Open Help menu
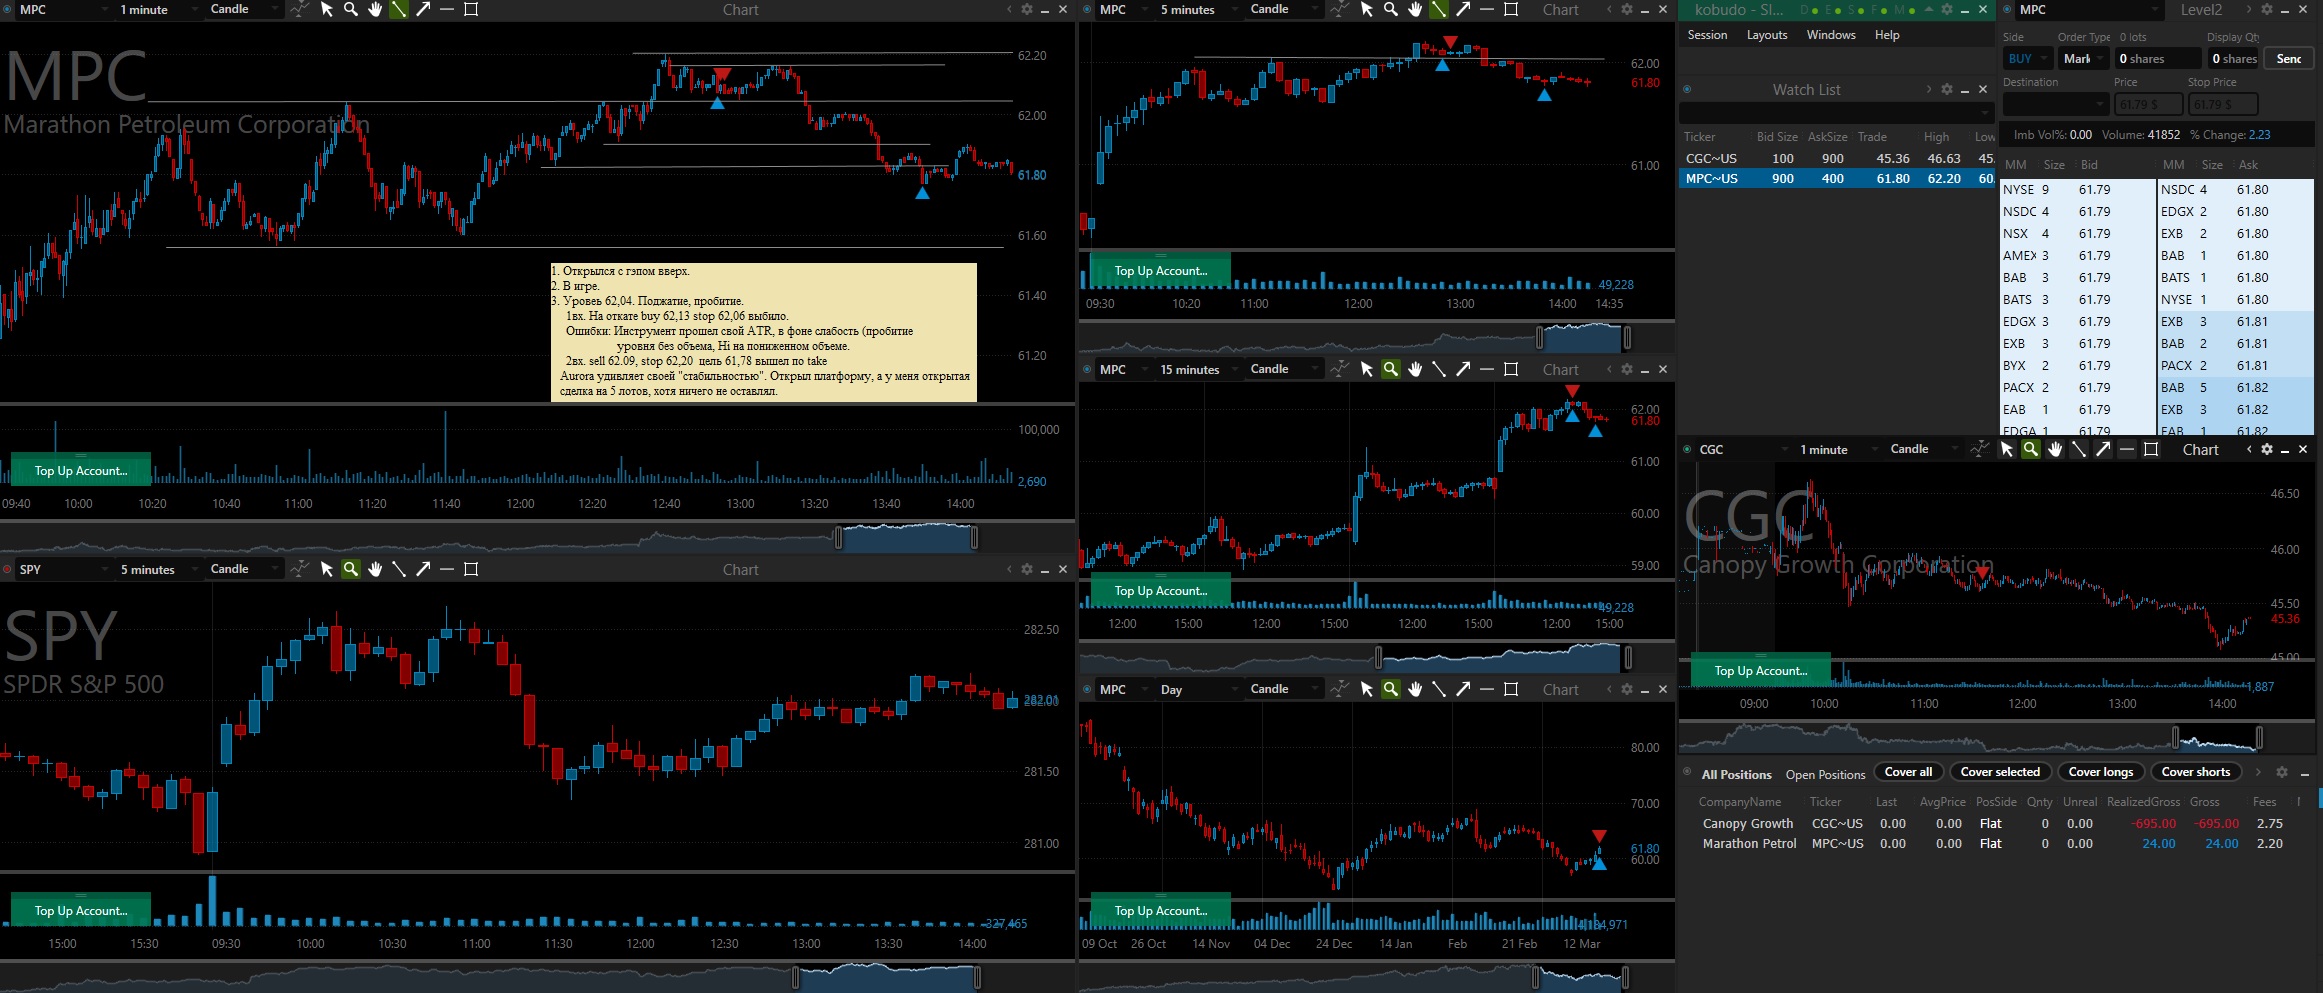 [x=1887, y=35]
